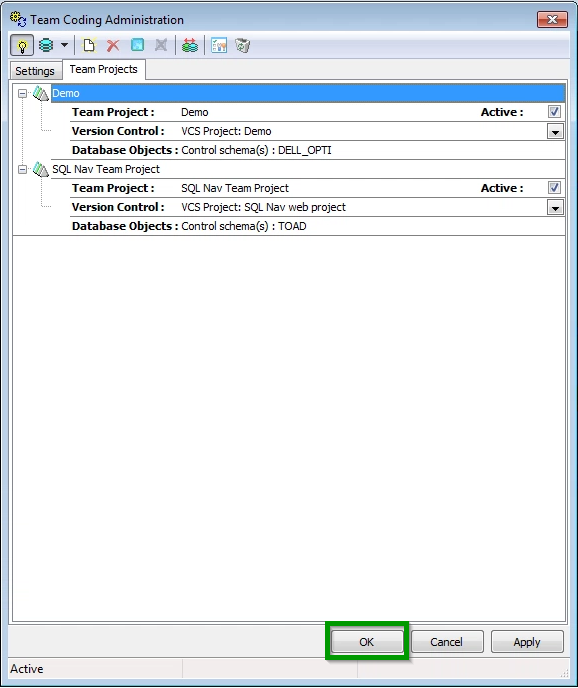
Task: Click the recycle bin toolbar icon
Action: click(243, 45)
